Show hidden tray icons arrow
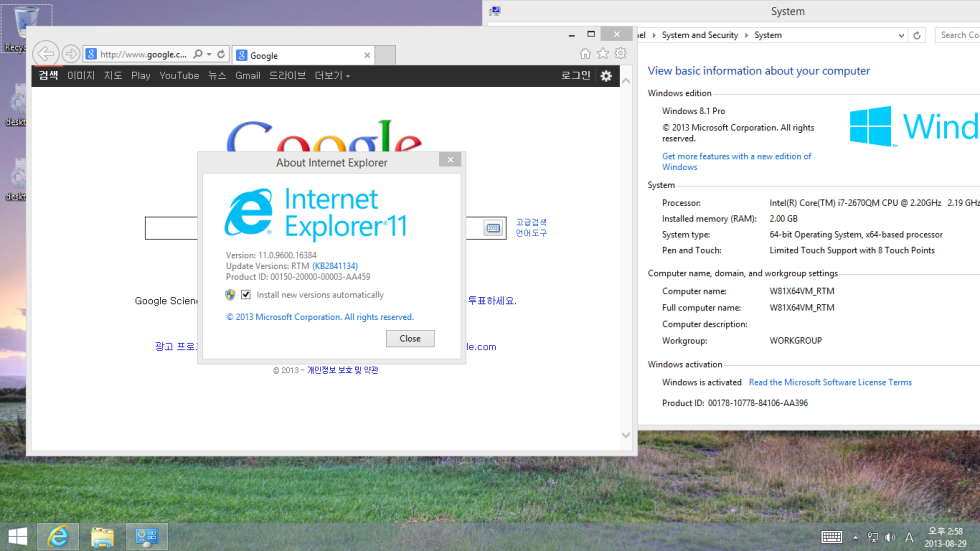 click(x=856, y=537)
